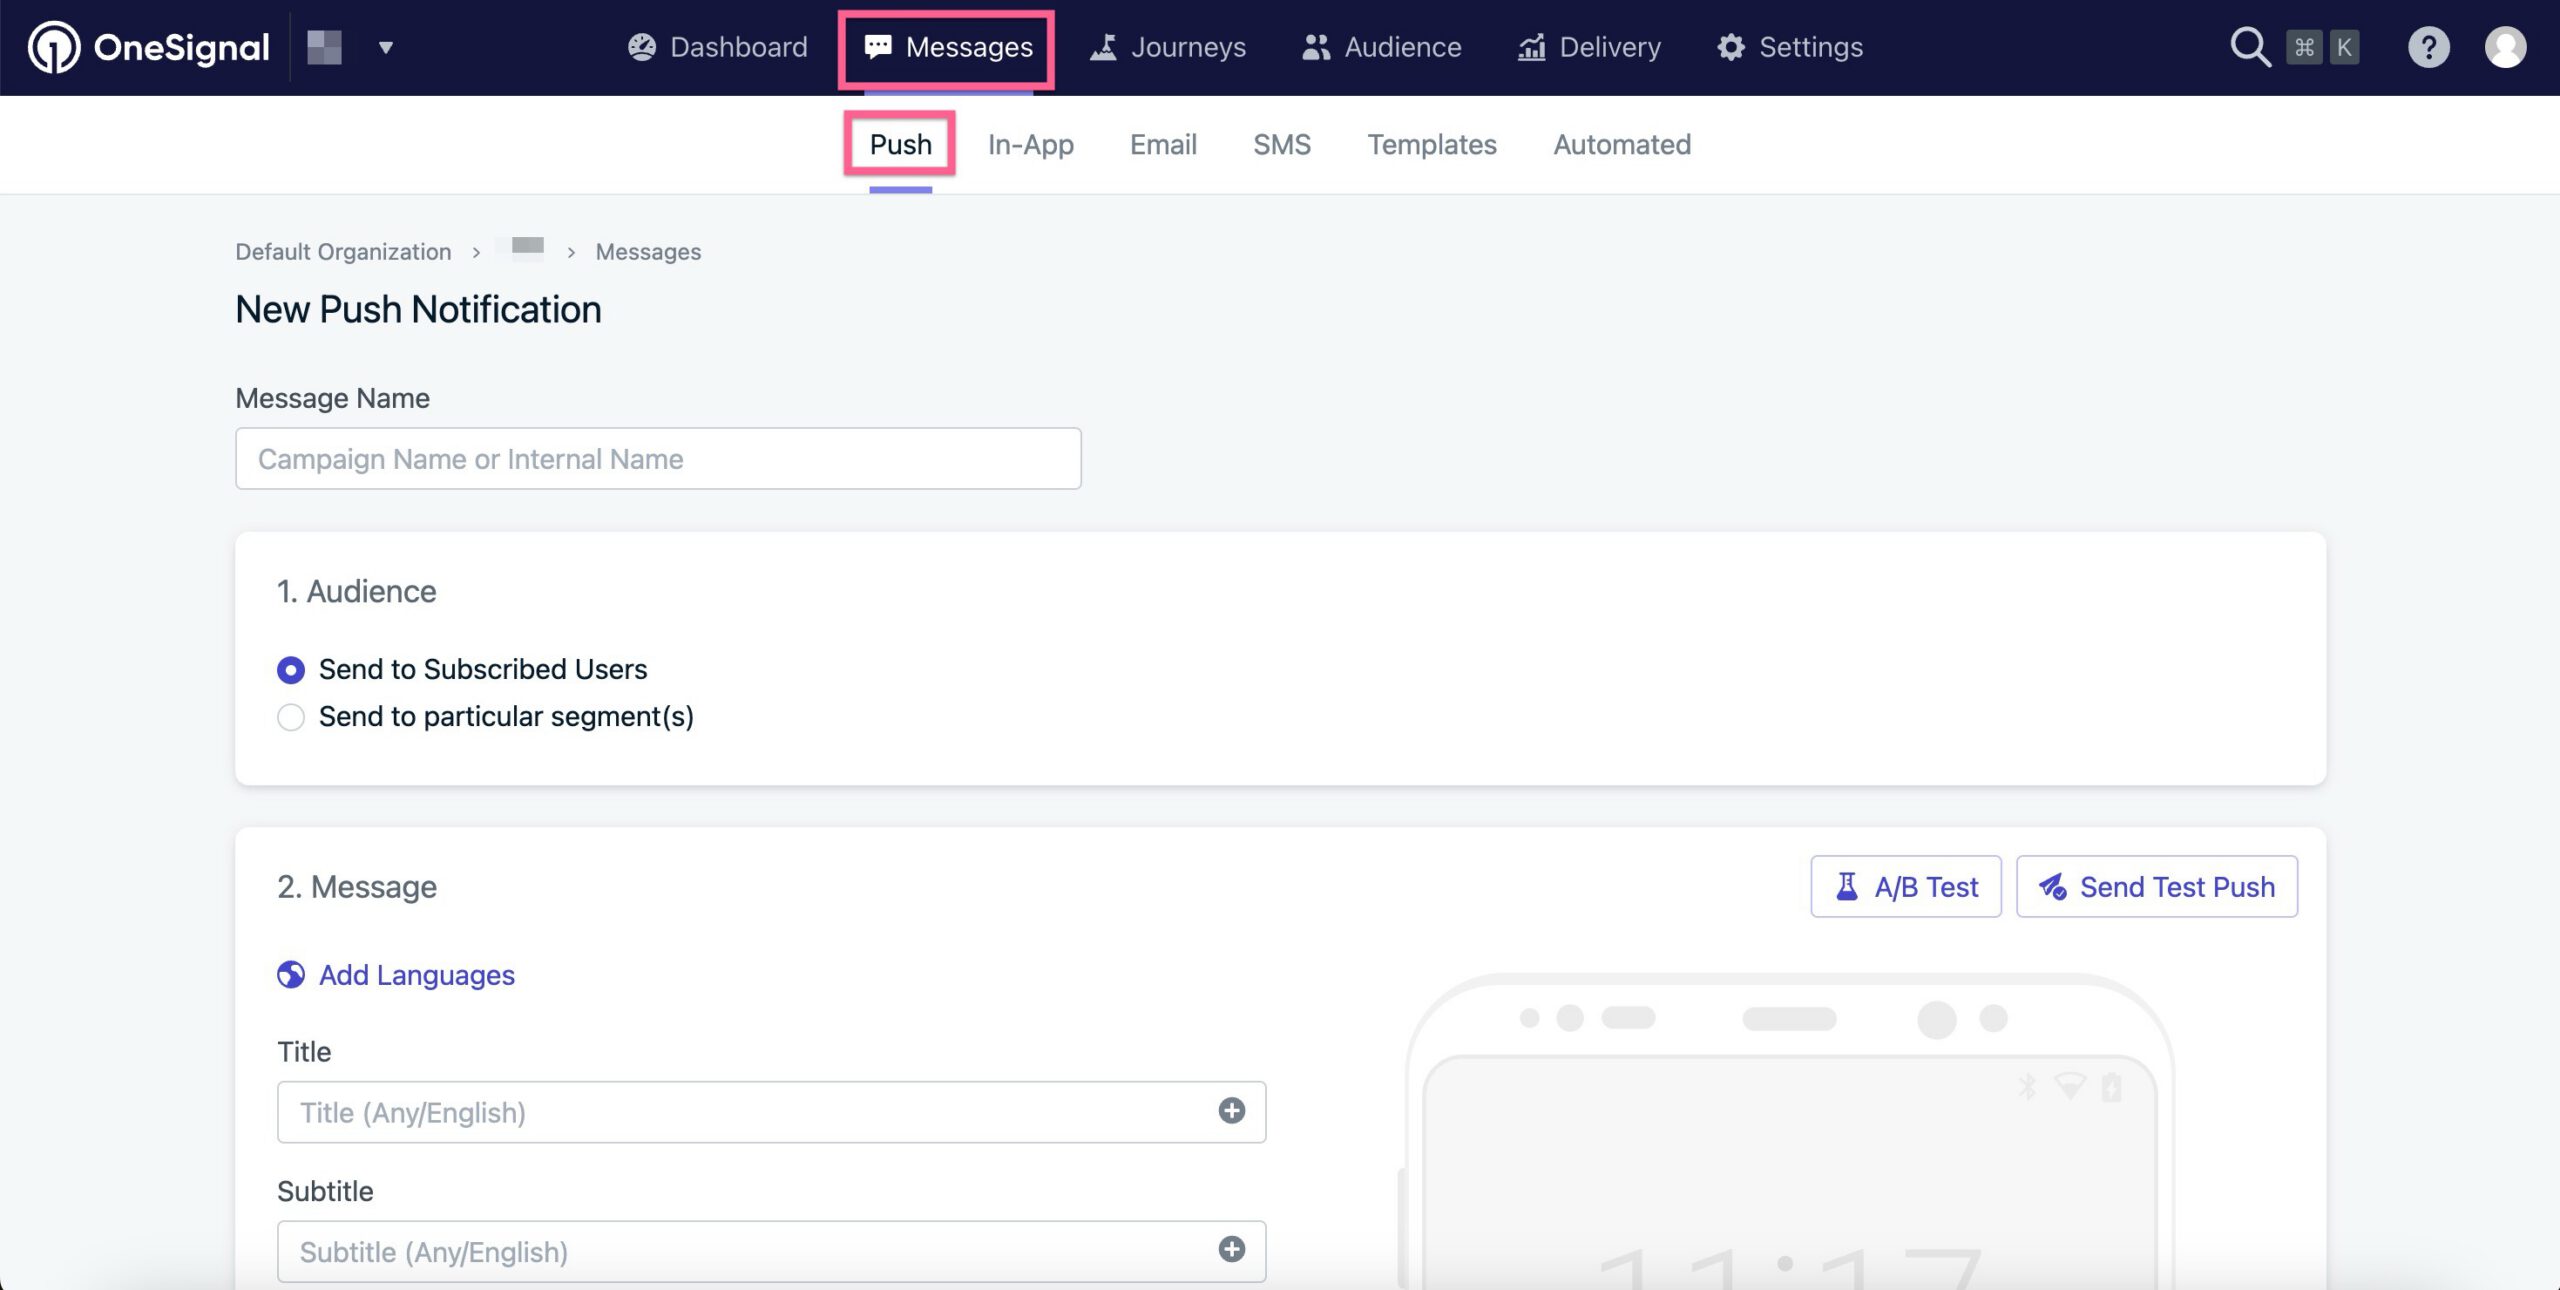Expand the app selector dropdown arrow
Image resolution: width=2560 pixels, height=1290 pixels.
386,47
